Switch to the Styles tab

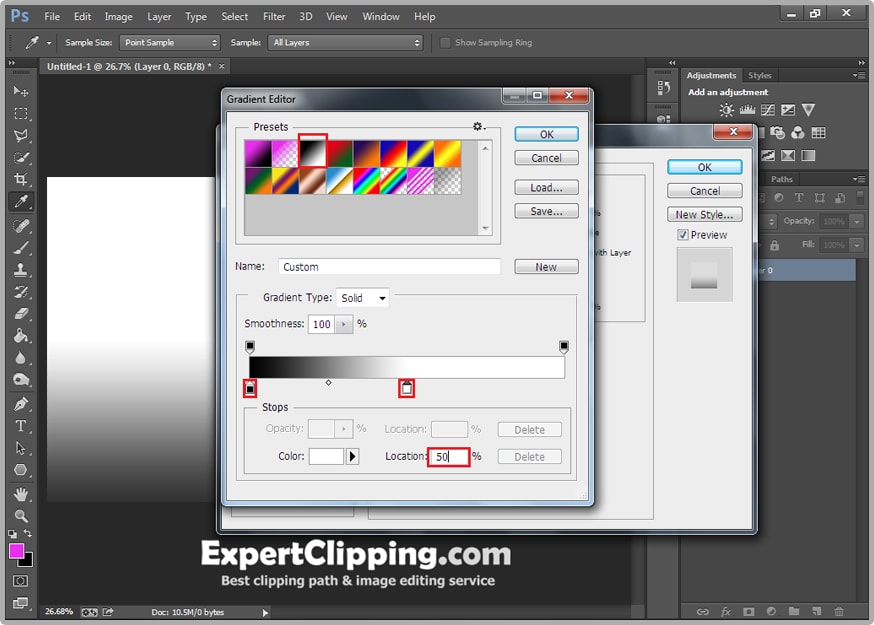[x=760, y=75]
